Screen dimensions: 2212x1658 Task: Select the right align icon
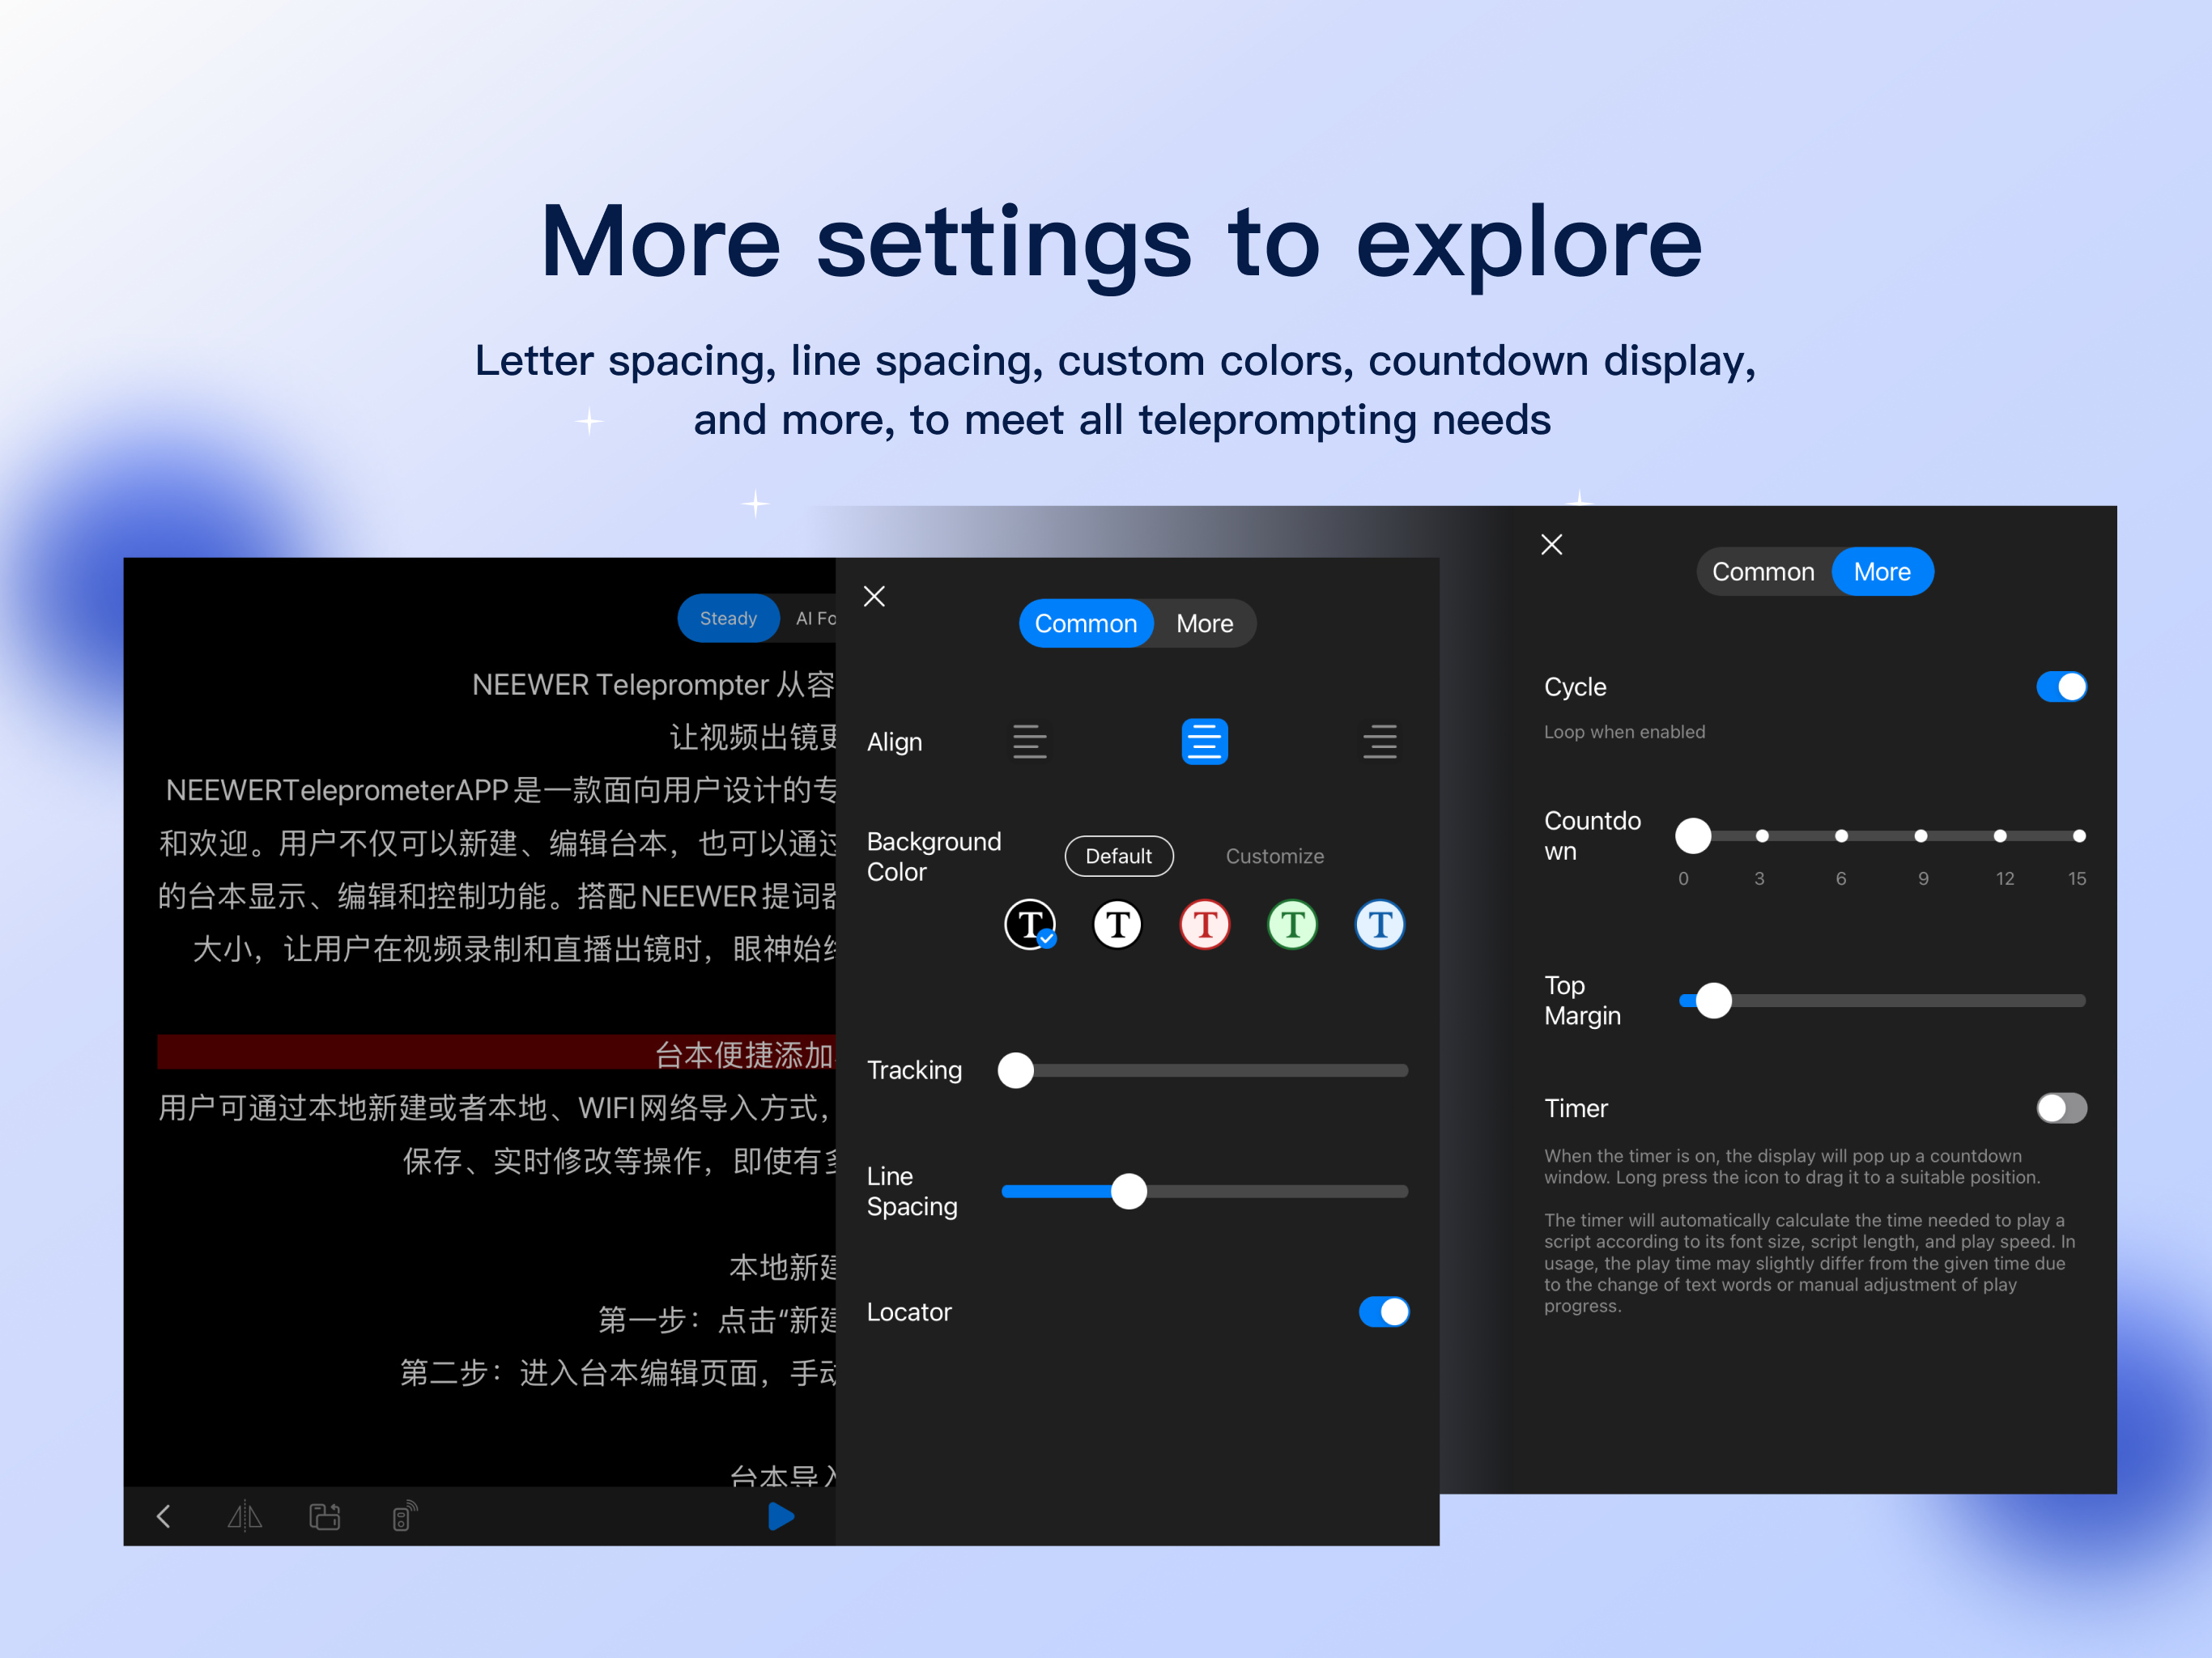pyautogui.click(x=1380, y=742)
